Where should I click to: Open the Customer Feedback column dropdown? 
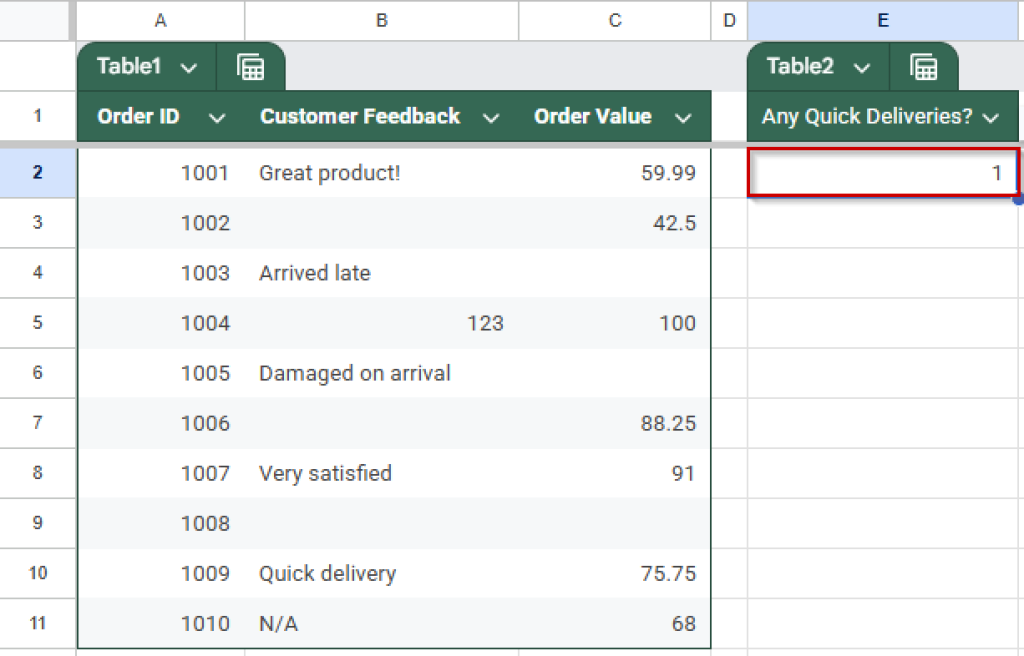(x=491, y=116)
